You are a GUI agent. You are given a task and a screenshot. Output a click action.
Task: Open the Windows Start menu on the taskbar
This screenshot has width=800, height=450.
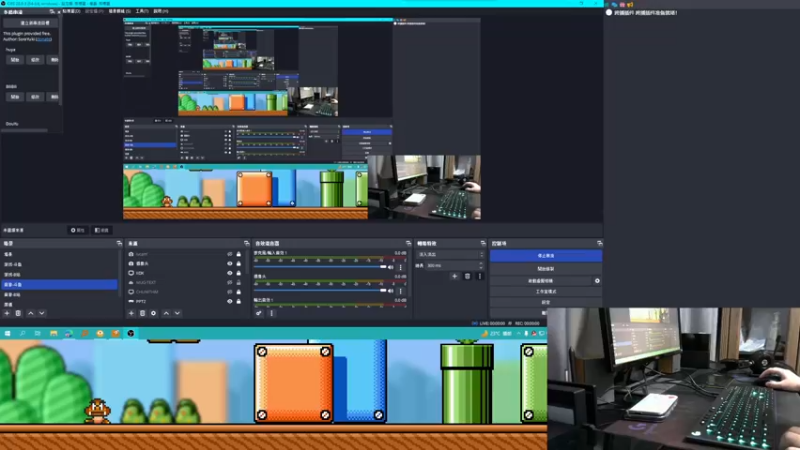tap(7, 333)
